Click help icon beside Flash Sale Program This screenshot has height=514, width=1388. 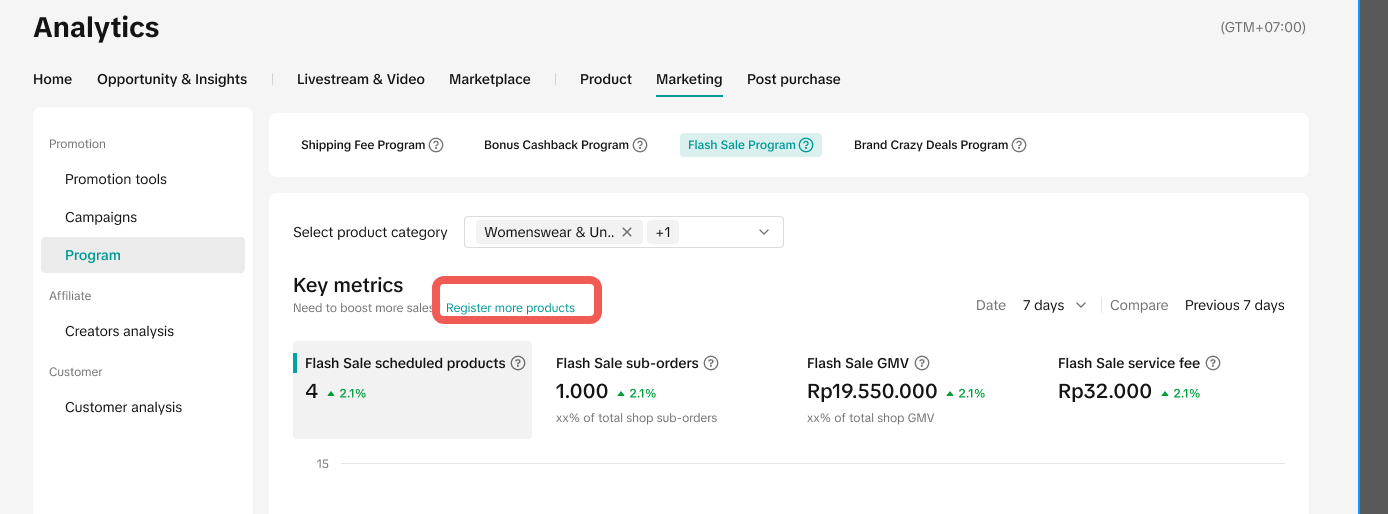click(806, 145)
